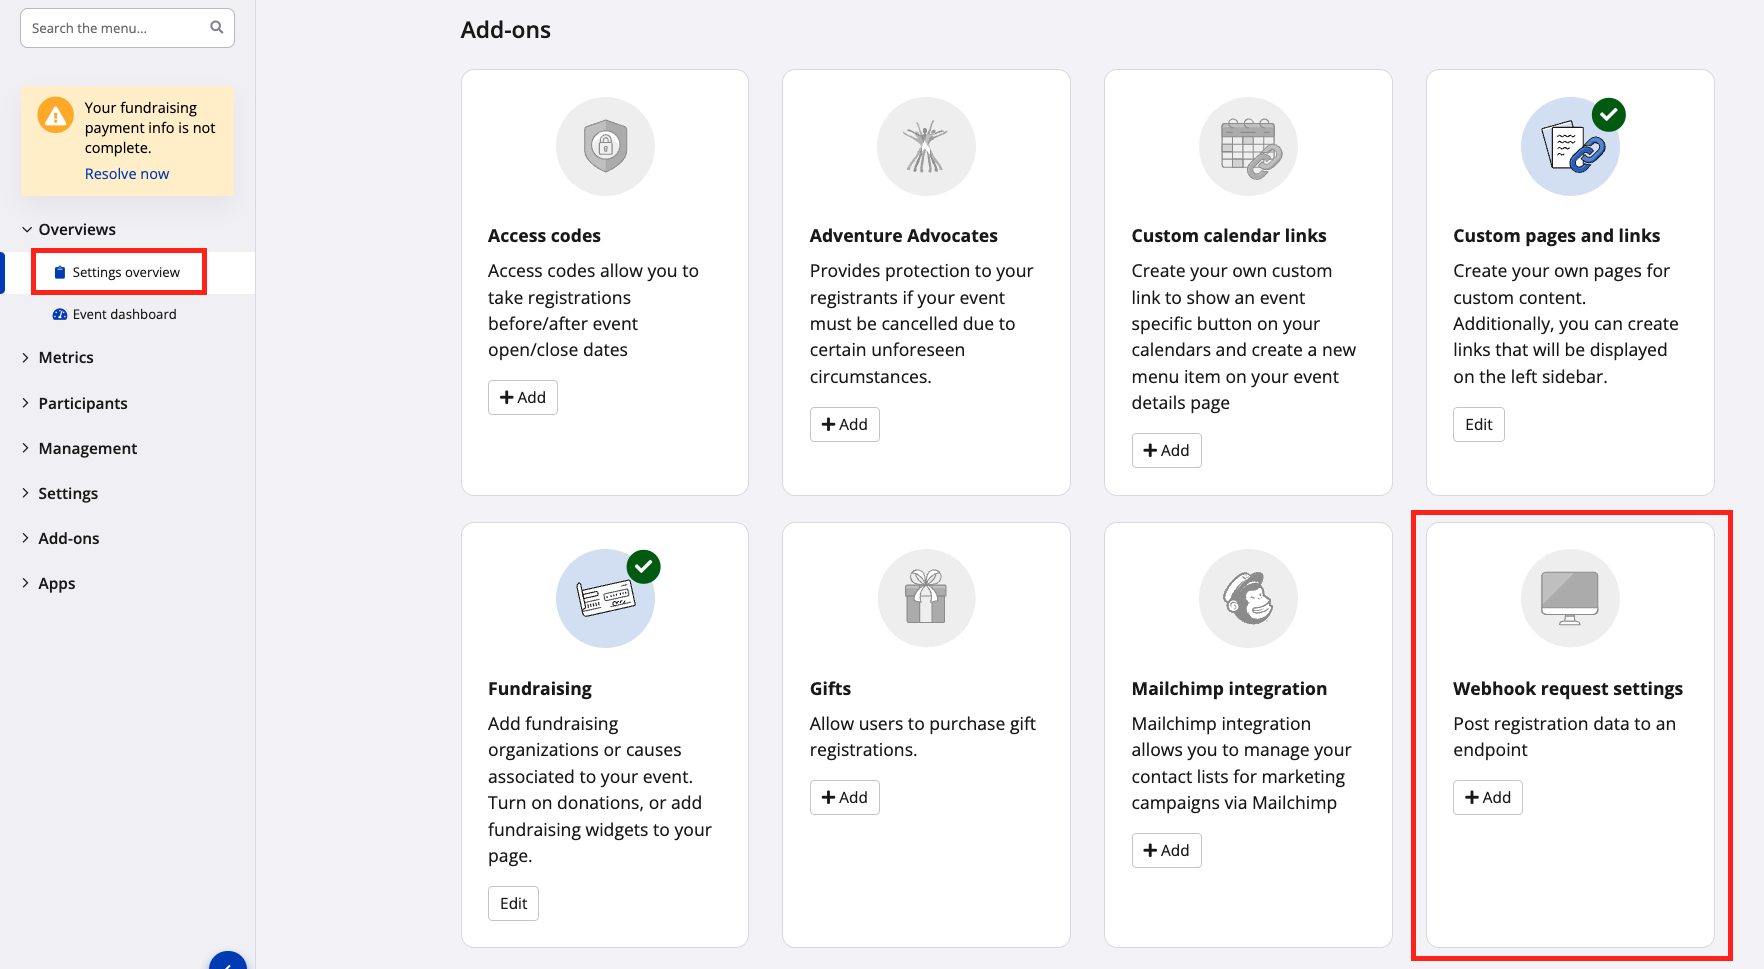This screenshot has width=1764, height=969.
Task: Add the Gifts add-on
Action: pyautogui.click(x=845, y=798)
